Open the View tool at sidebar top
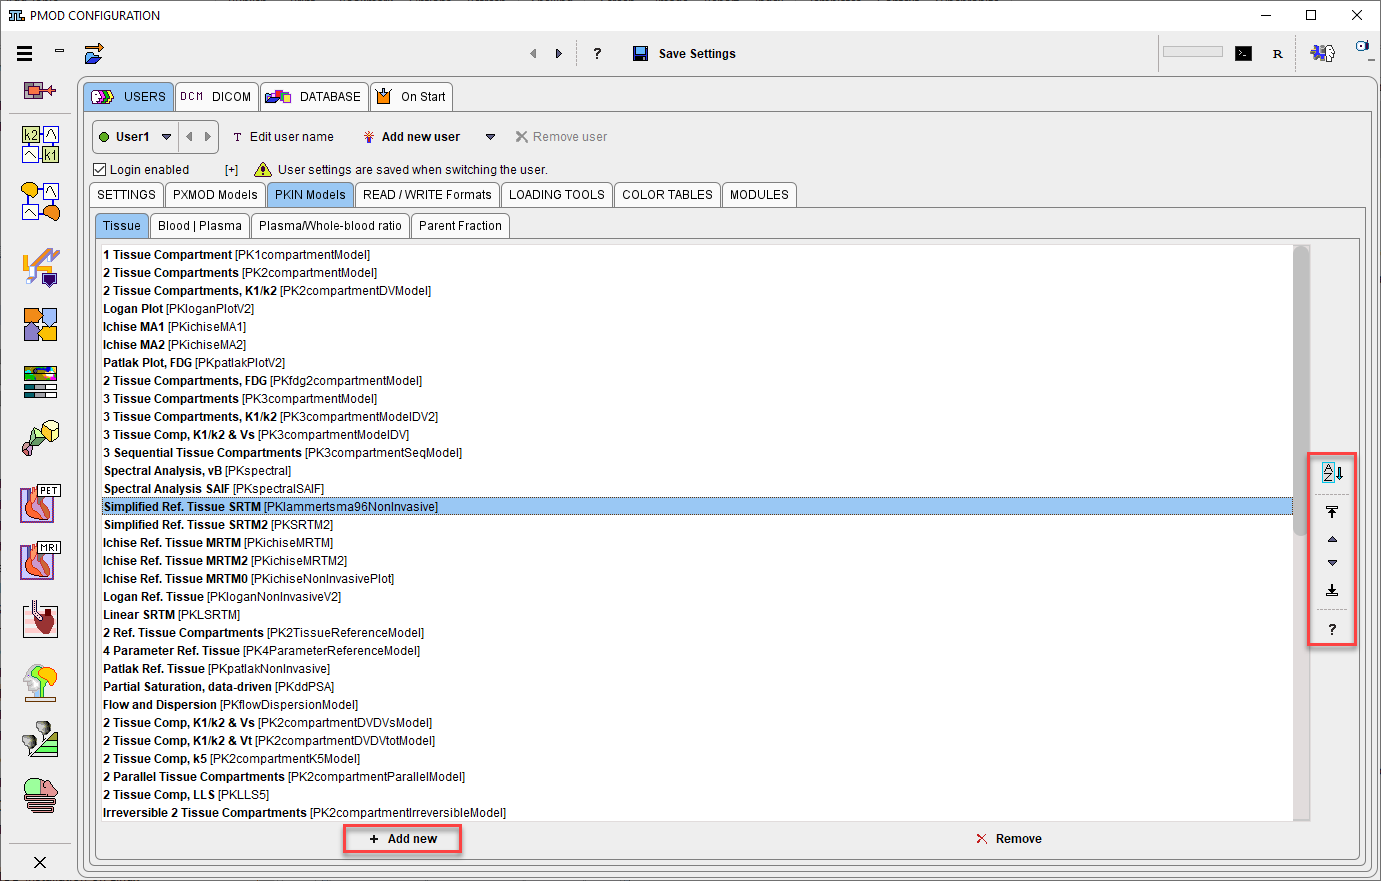The height and width of the screenshot is (881, 1381). point(40,90)
